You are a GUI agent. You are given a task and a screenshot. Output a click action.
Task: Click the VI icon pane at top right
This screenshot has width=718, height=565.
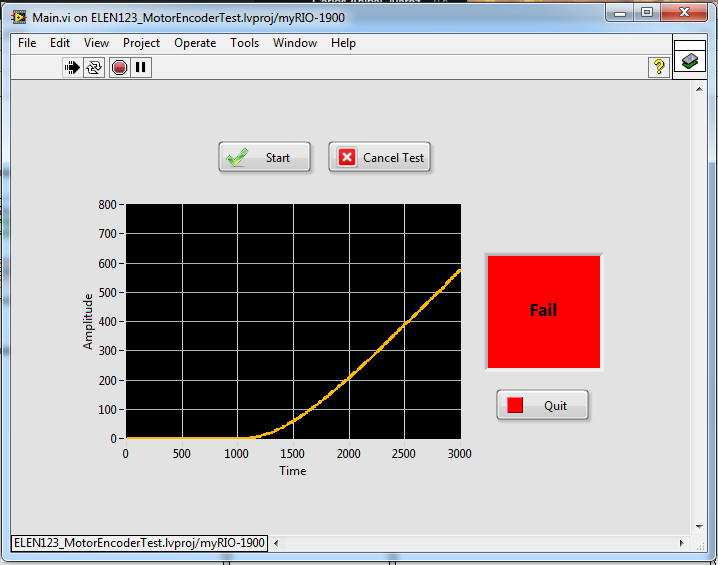[690, 61]
